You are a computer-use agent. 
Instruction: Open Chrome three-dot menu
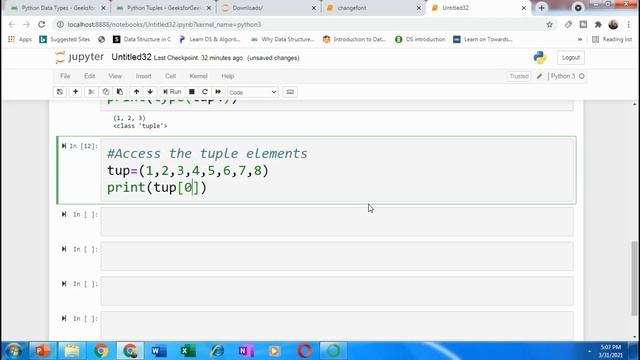click(629, 24)
